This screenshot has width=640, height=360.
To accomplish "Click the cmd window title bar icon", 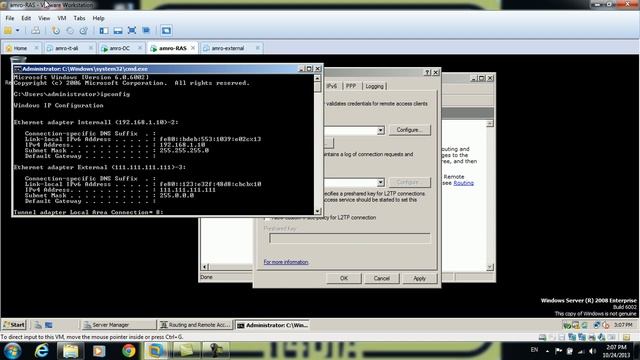I will (x=18, y=69).
